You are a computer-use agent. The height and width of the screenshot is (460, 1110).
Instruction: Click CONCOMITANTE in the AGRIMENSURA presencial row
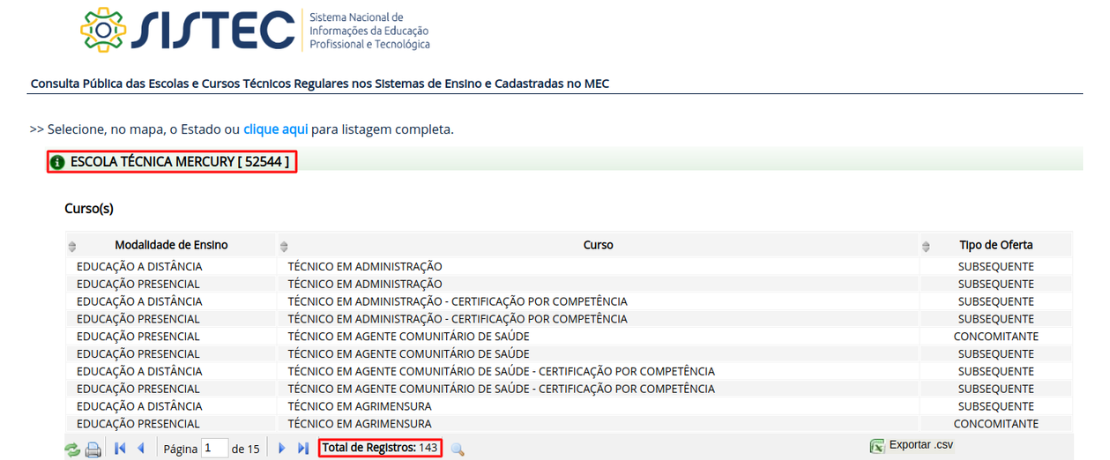click(996, 424)
